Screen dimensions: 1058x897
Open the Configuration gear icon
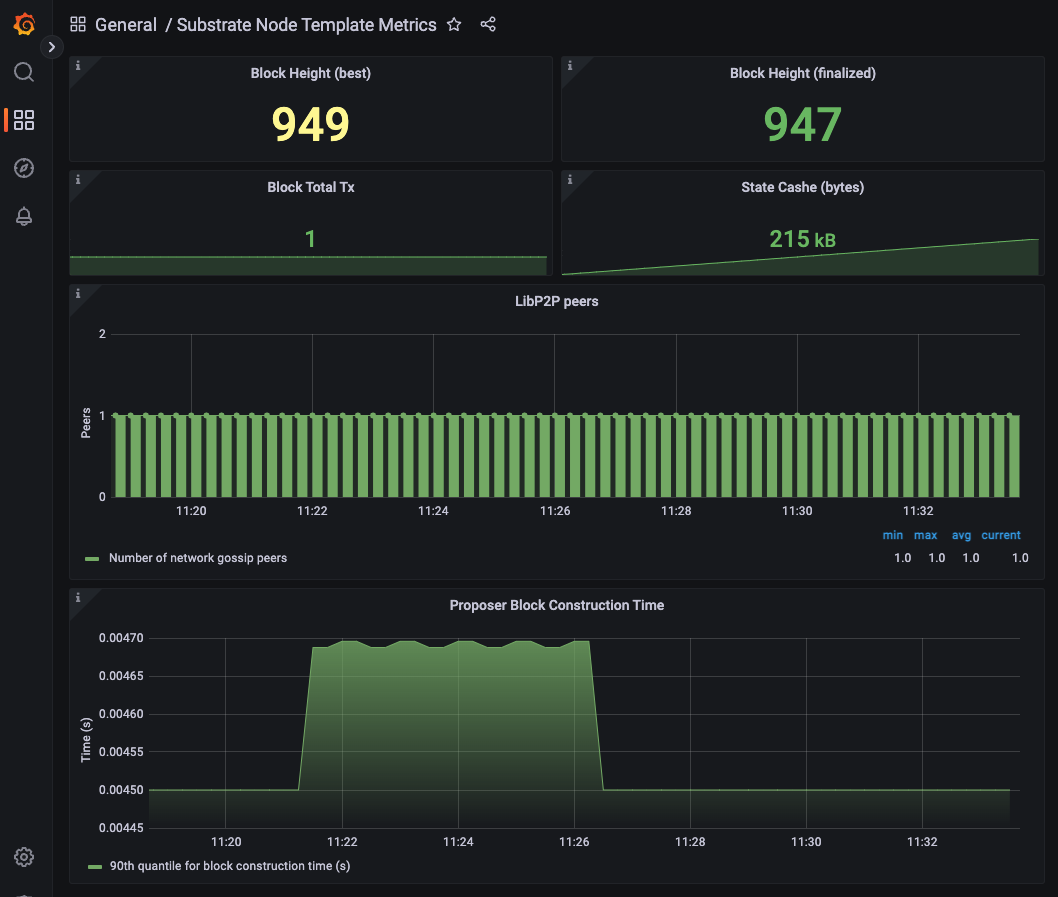coord(24,857)
